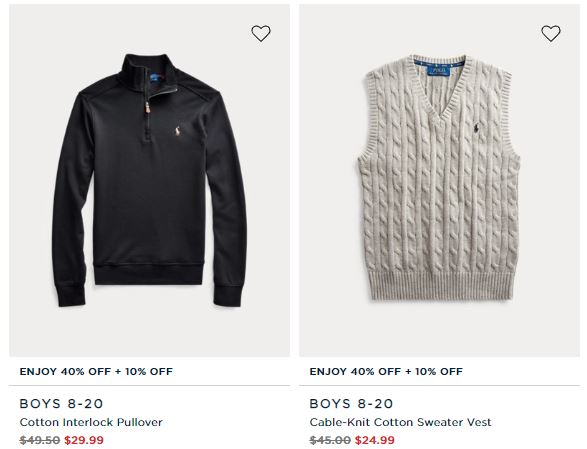Open the gray cable-knit sweater vest image
Viewport: 587px width, 449px height.
439,180
